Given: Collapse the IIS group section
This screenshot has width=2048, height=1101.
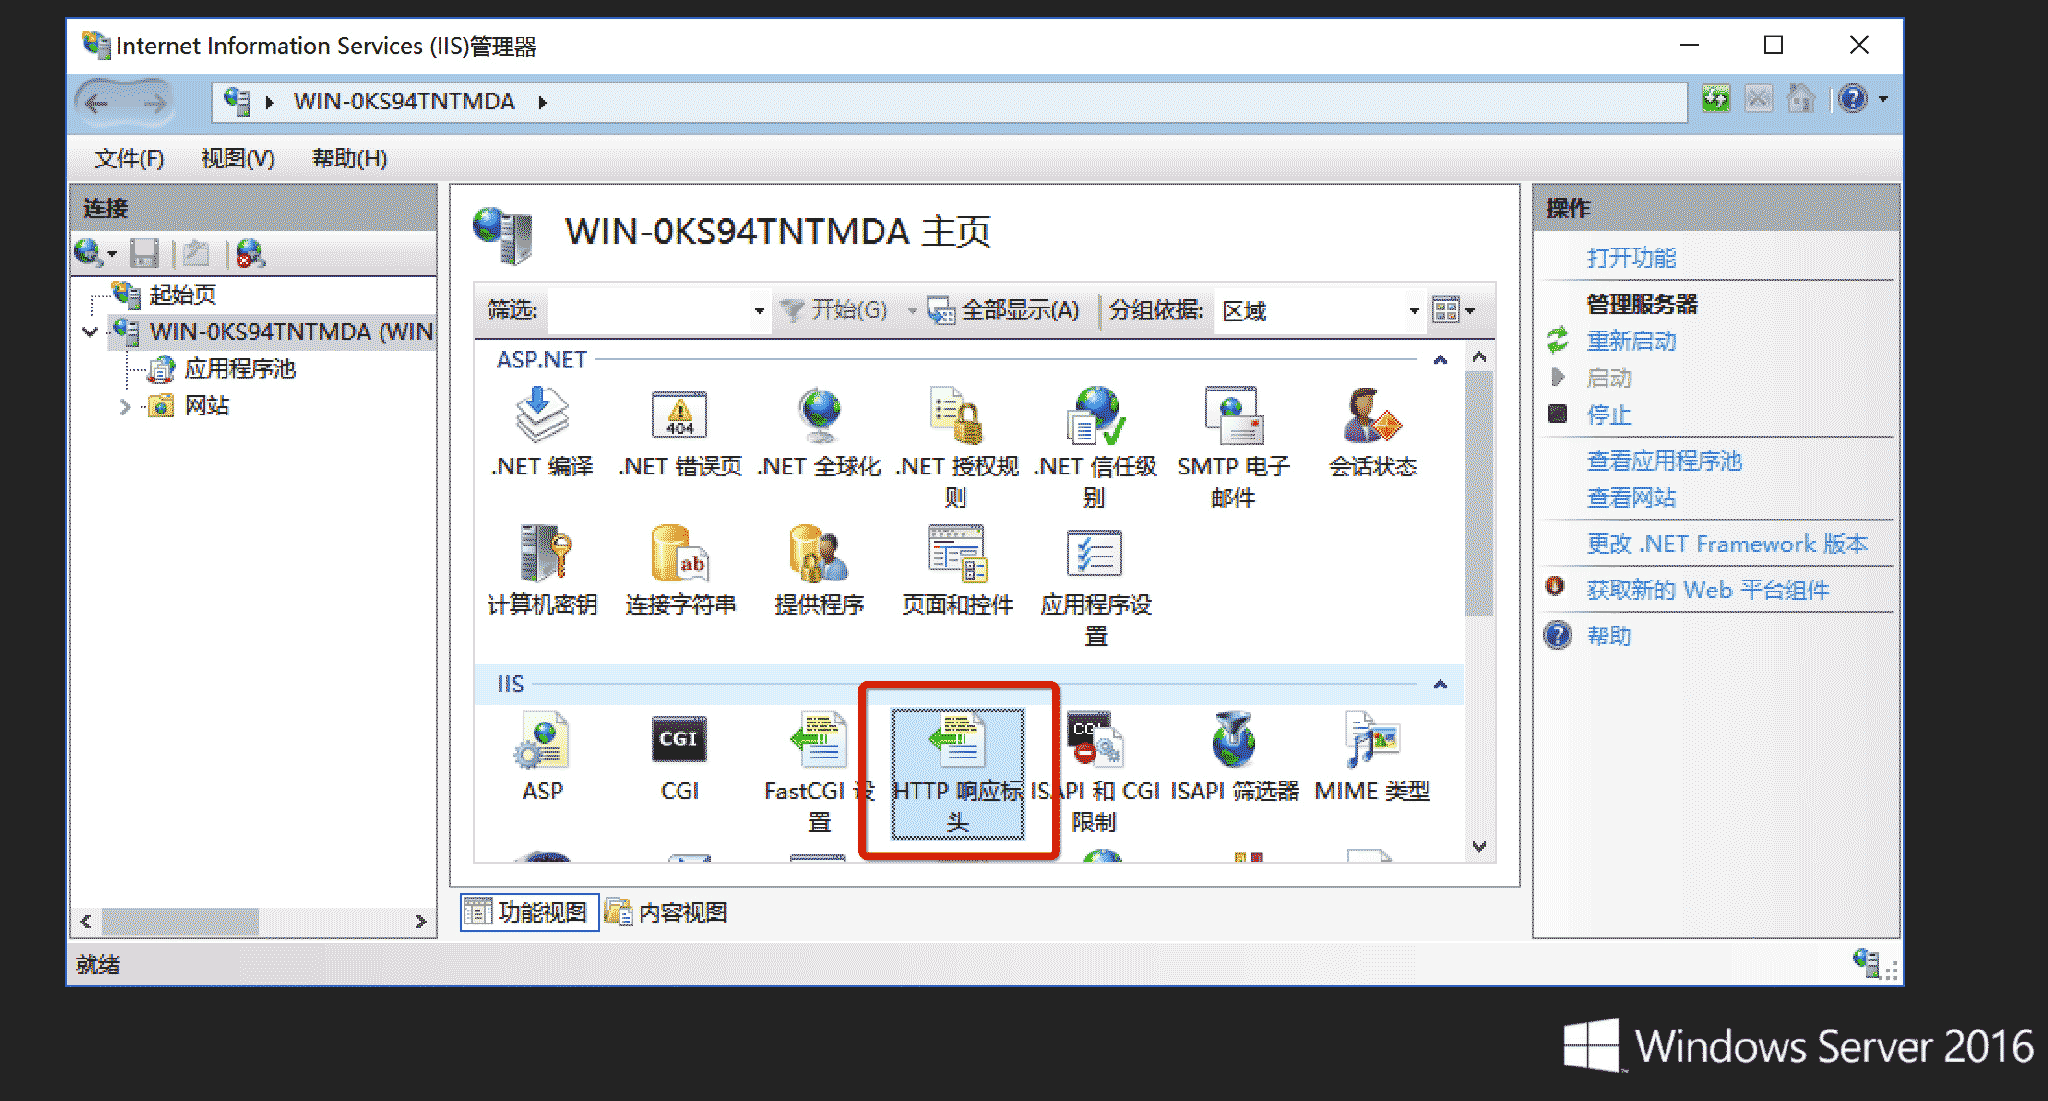Looking at the screenshot, I should pos(1440,685).
